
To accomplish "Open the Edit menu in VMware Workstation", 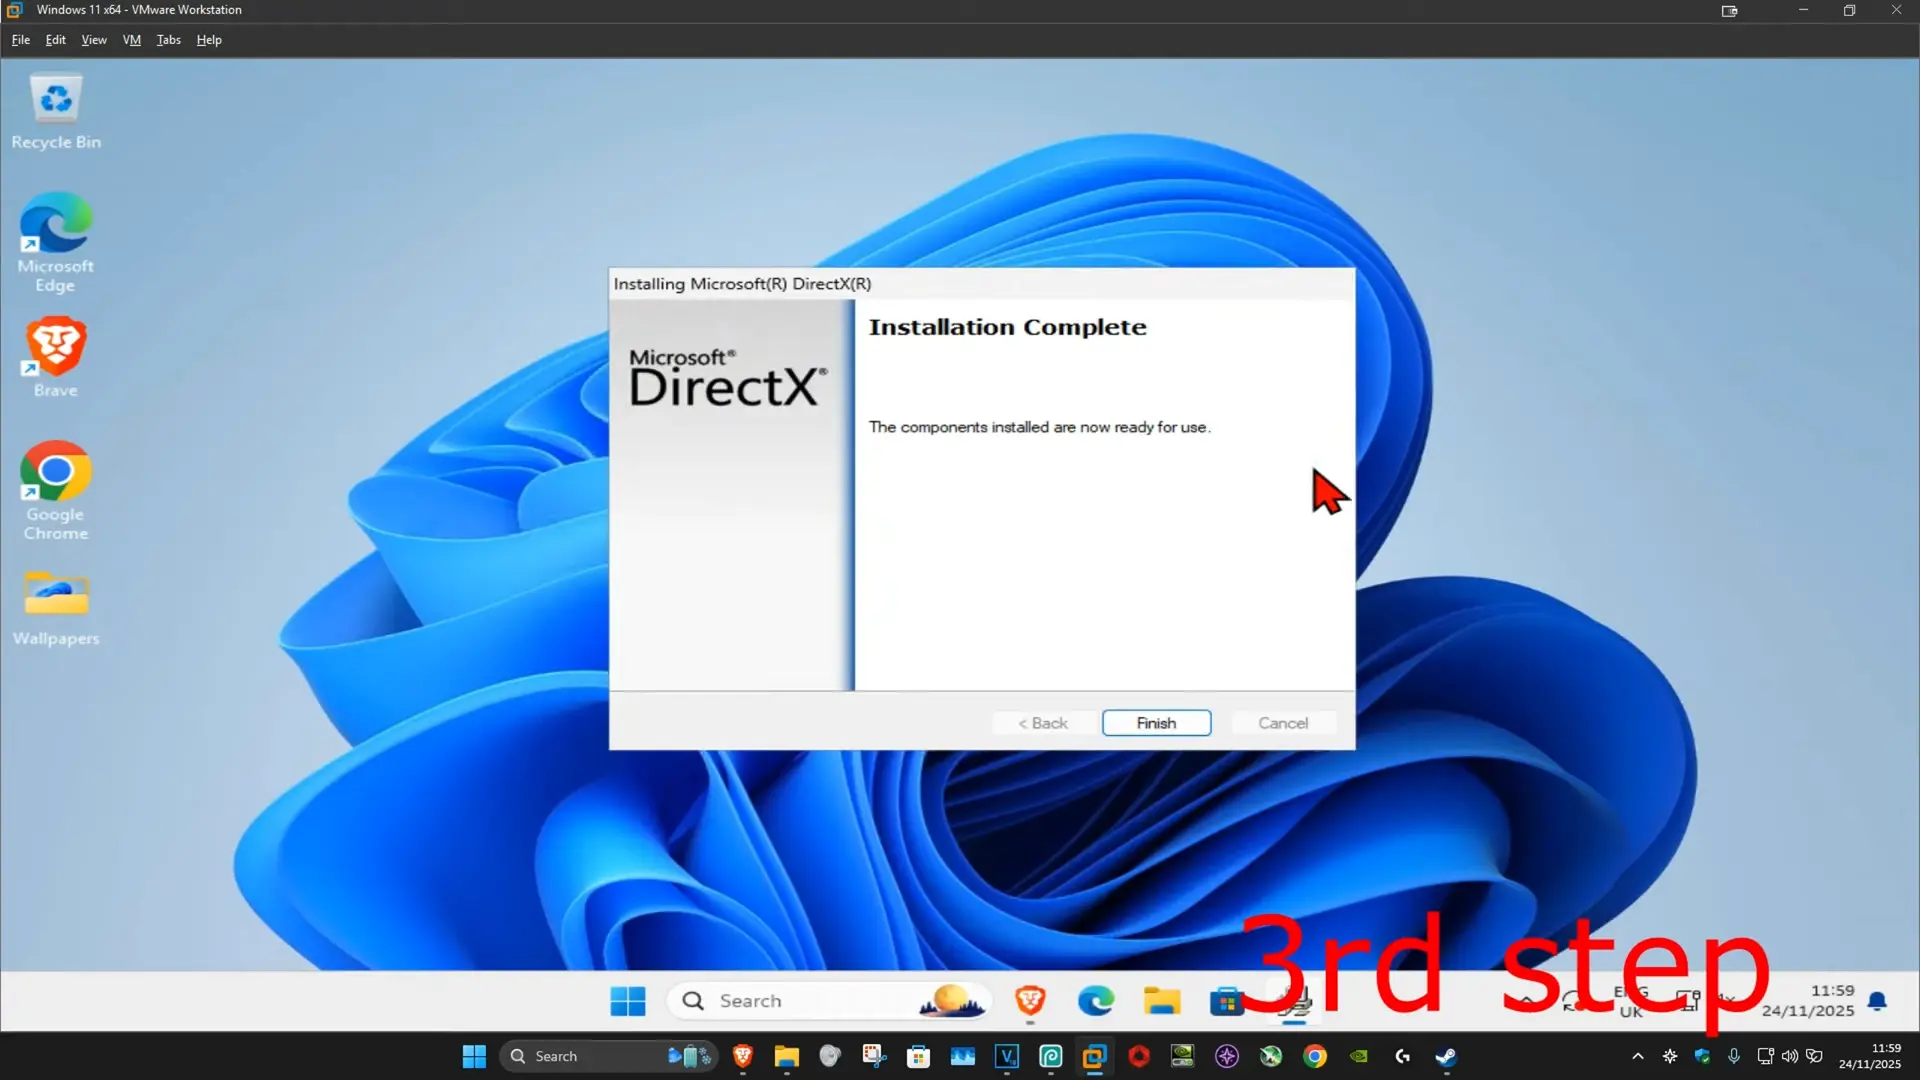I will pos(56,40).
